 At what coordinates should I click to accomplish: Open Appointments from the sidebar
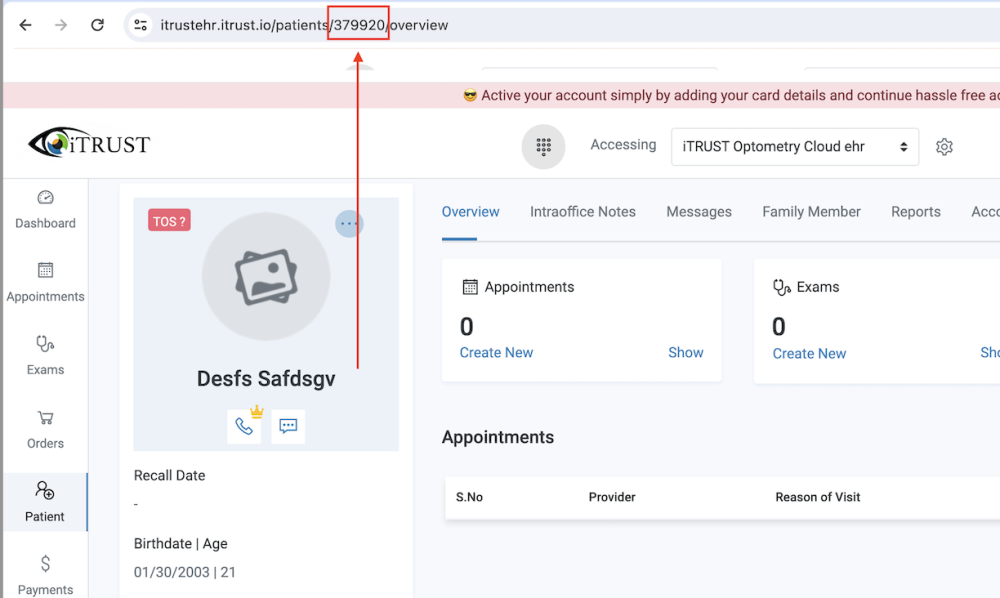pyautogui.click(x=45, y=282)
